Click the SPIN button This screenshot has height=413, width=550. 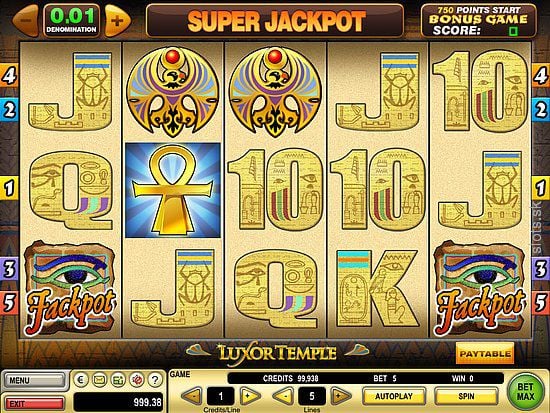466,396
